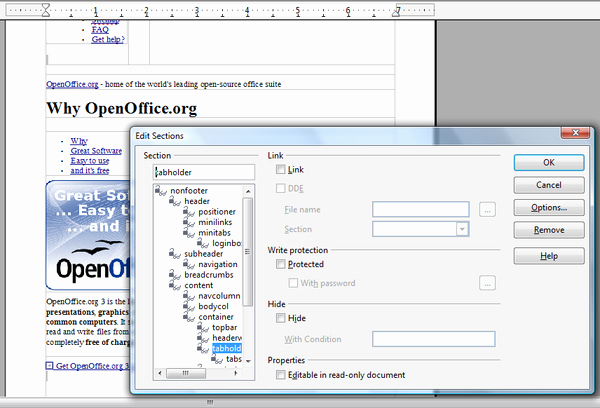This screenshot has height=408, width=600.
Task: Click the lock icon beside content section
Action: [175, 285]
